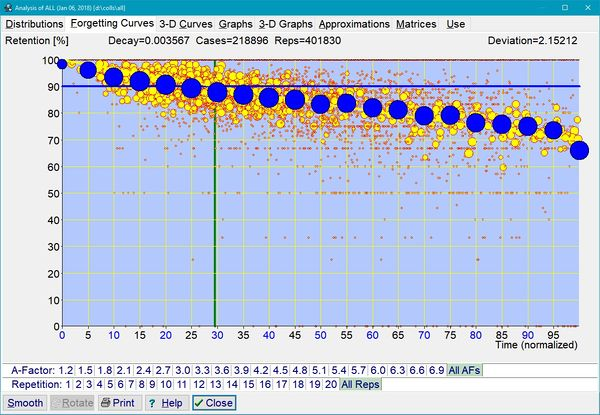
Task: Click the Print button
Action: [x=120, y=403]
